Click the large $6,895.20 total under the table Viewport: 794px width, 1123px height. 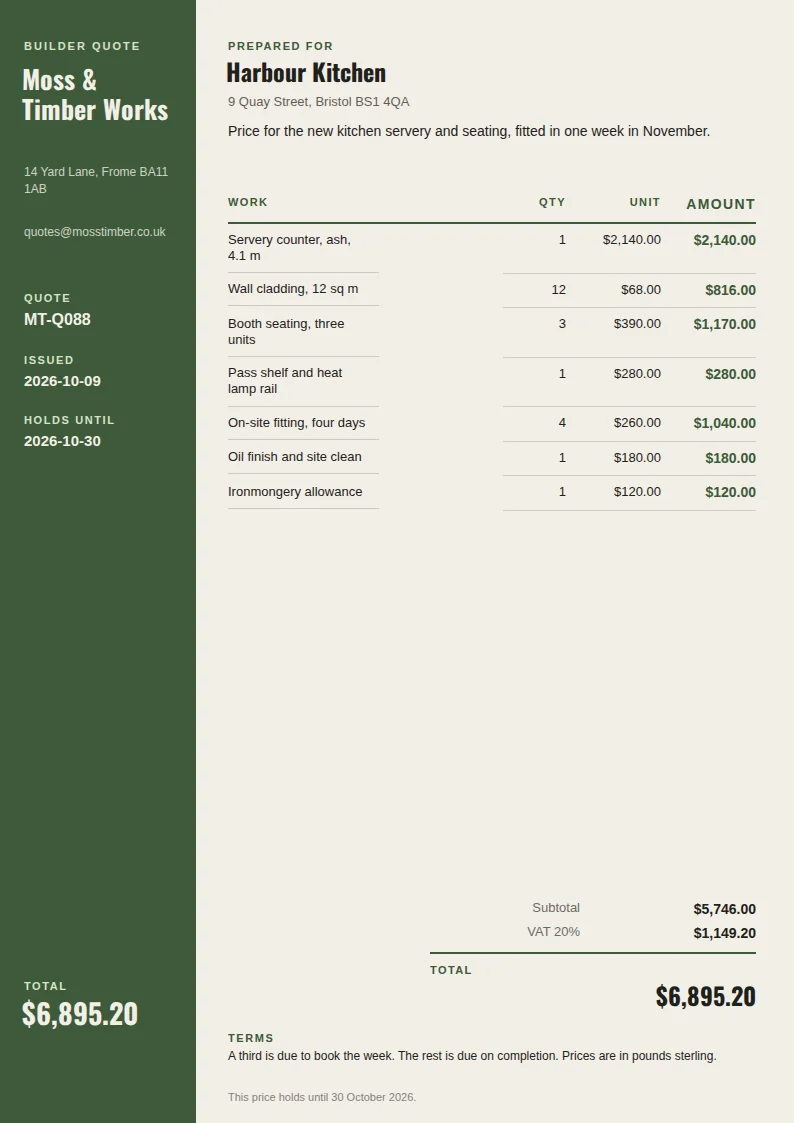point(705,997)
